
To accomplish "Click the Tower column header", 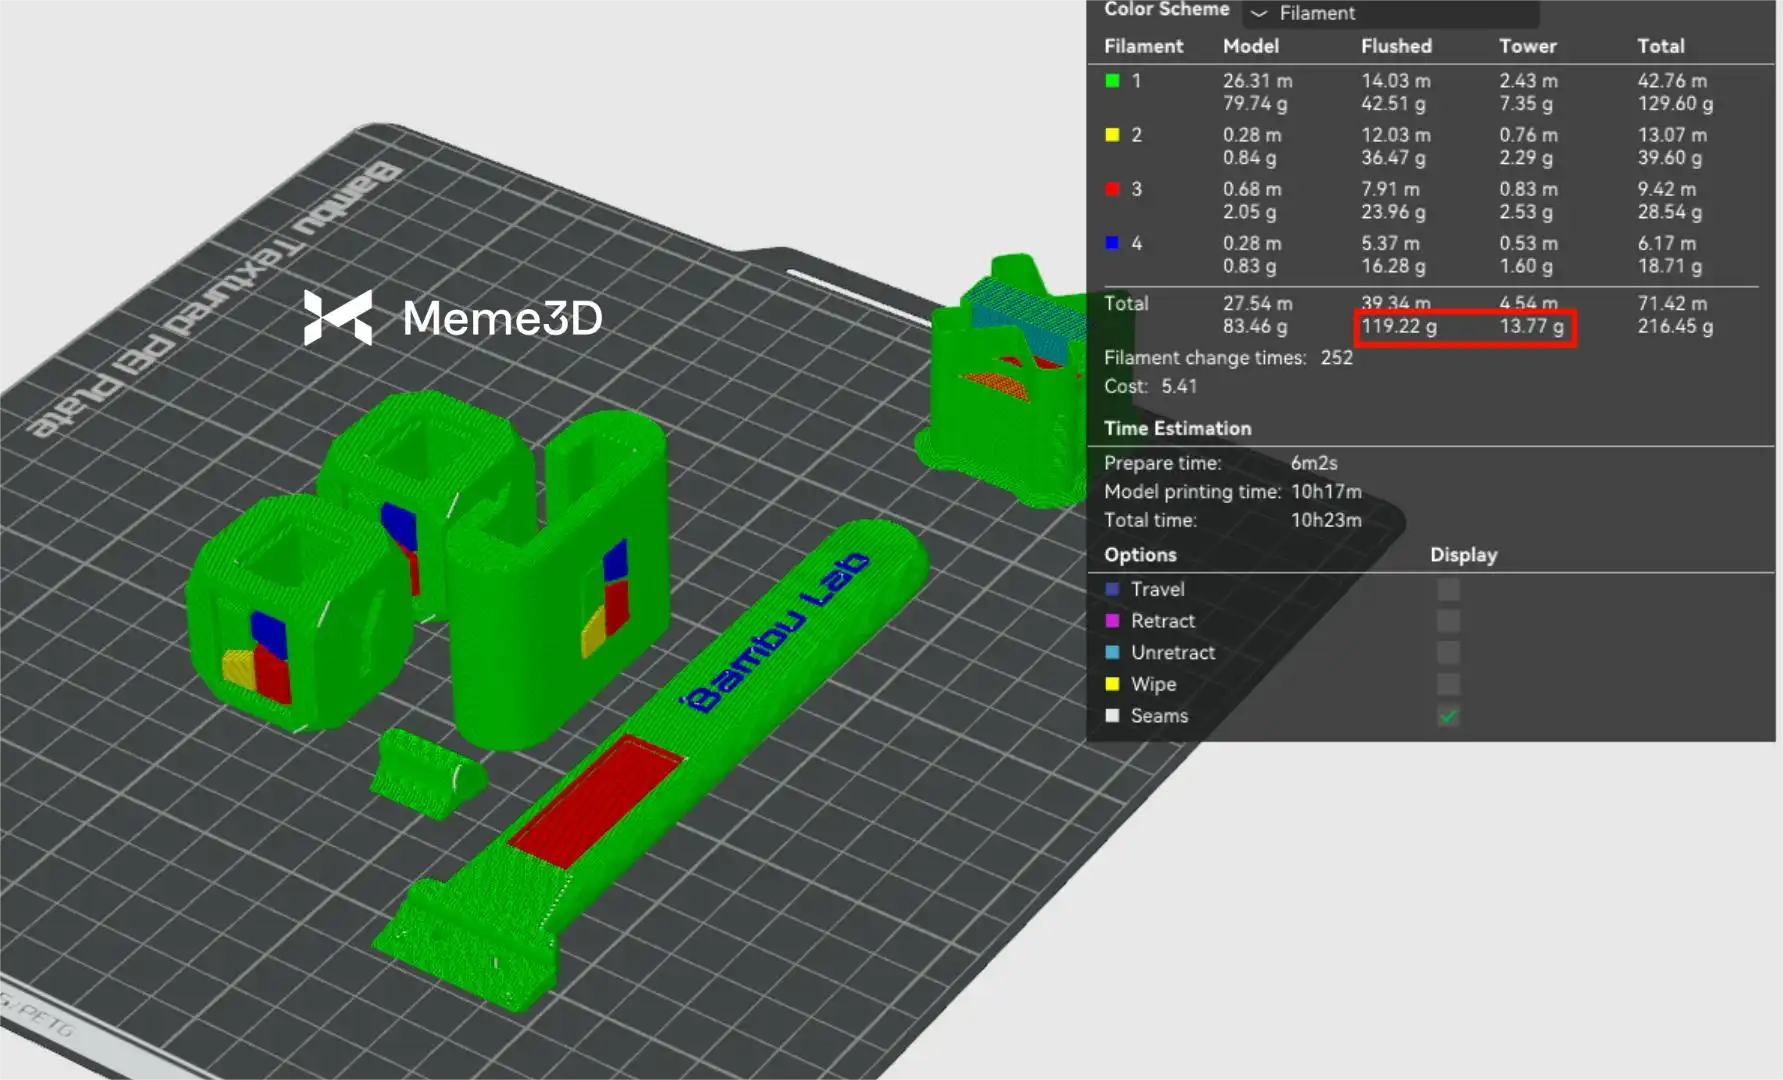I will click(1527, 46).
